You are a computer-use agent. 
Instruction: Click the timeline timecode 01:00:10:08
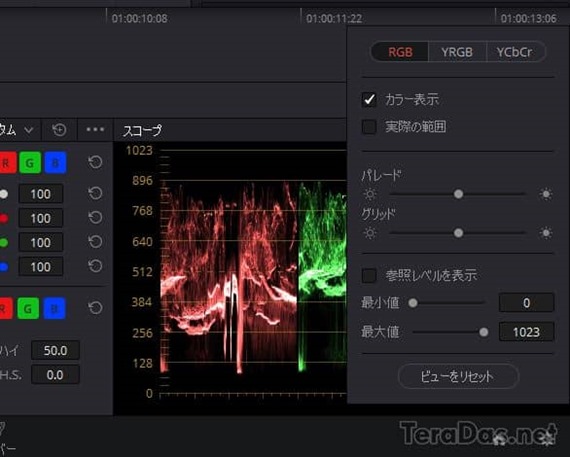140,19
